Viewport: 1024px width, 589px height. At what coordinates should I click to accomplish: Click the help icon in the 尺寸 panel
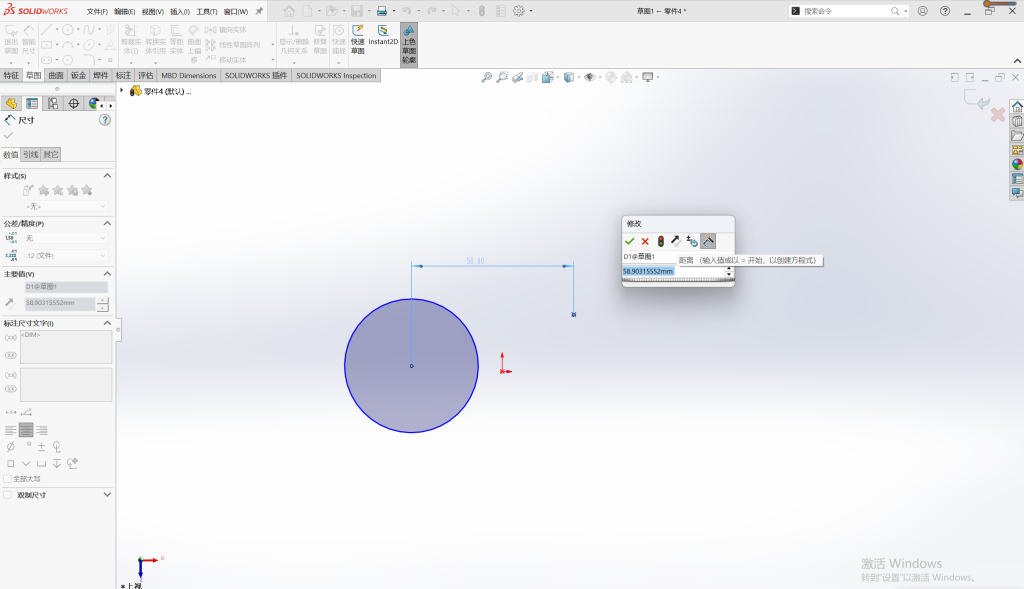(105, 120)
